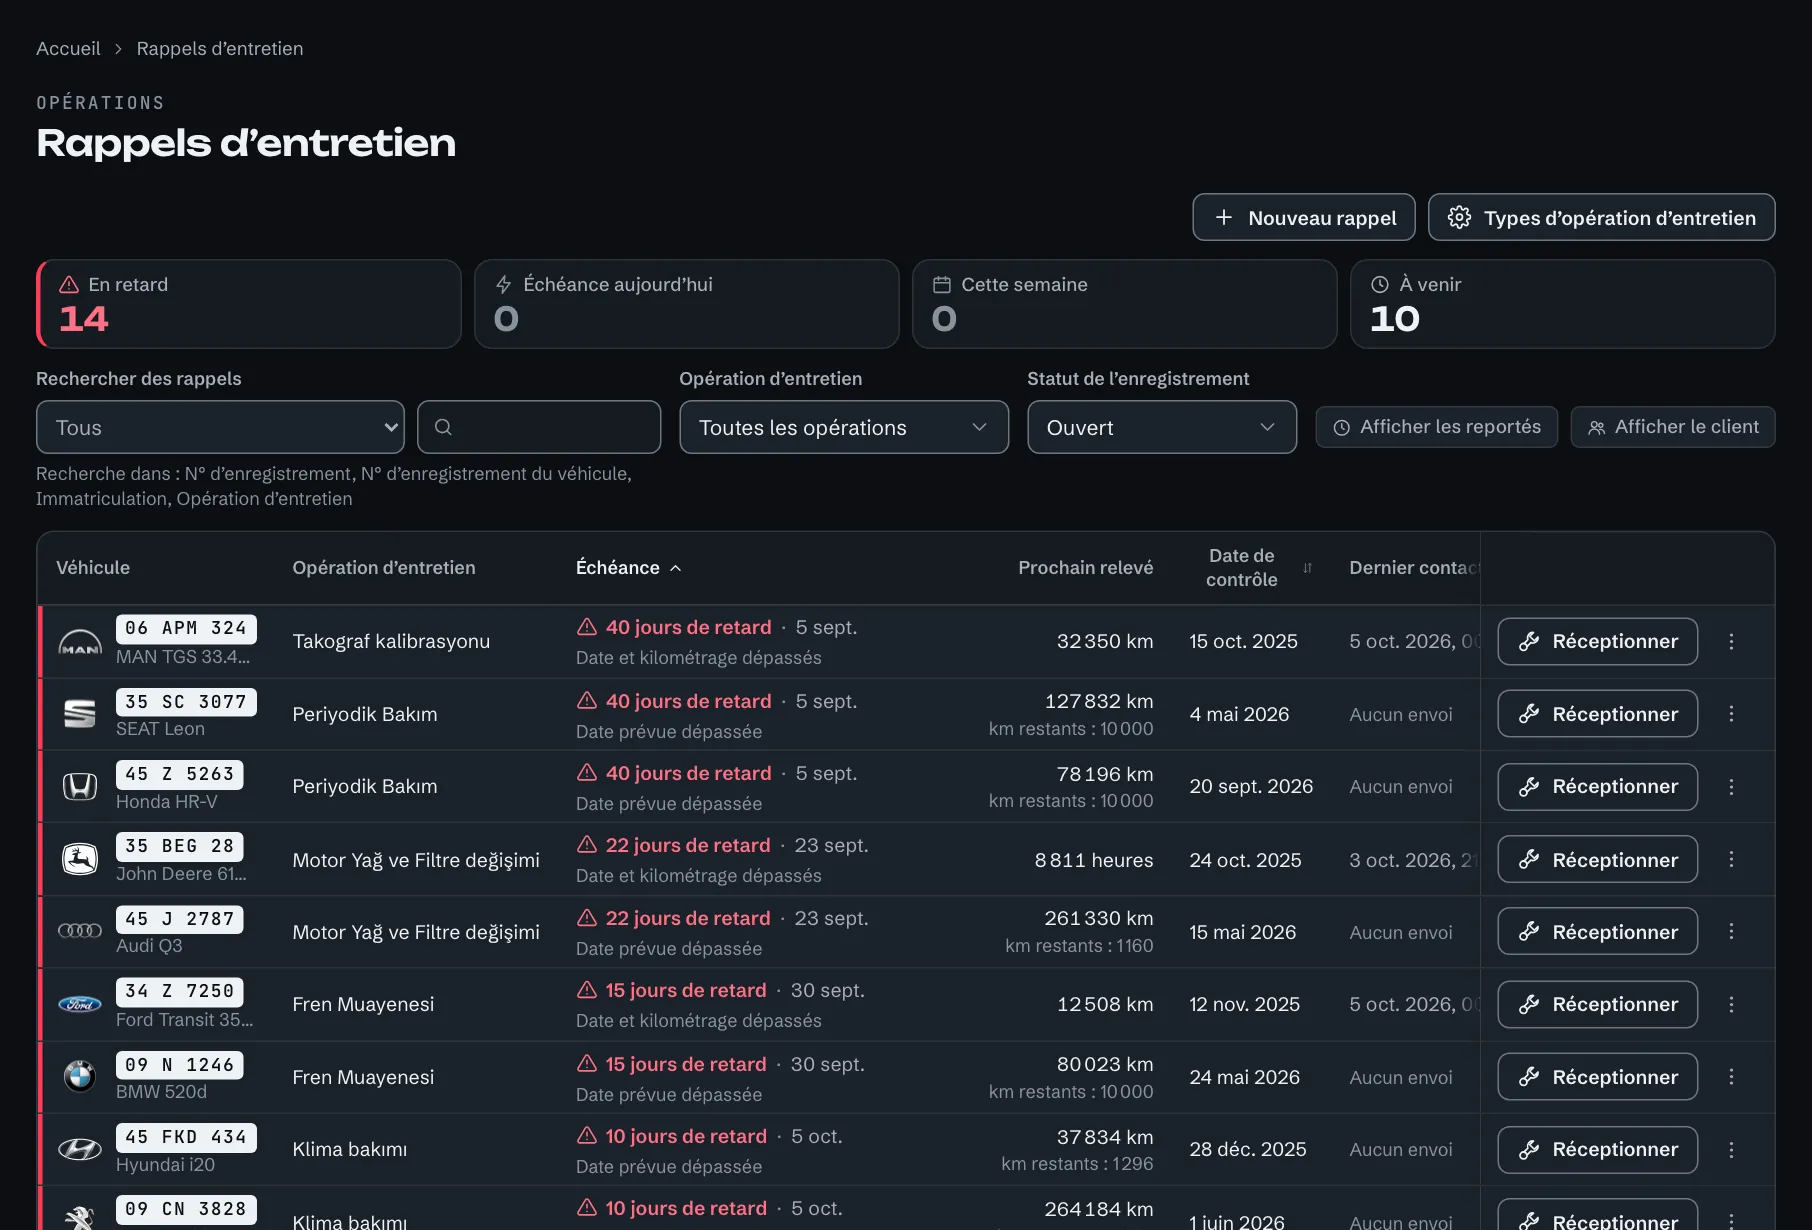This screenshot has height=1230, width=1812.
Task: Click the Ford oval logo
Action: [x=80, y=1004]
